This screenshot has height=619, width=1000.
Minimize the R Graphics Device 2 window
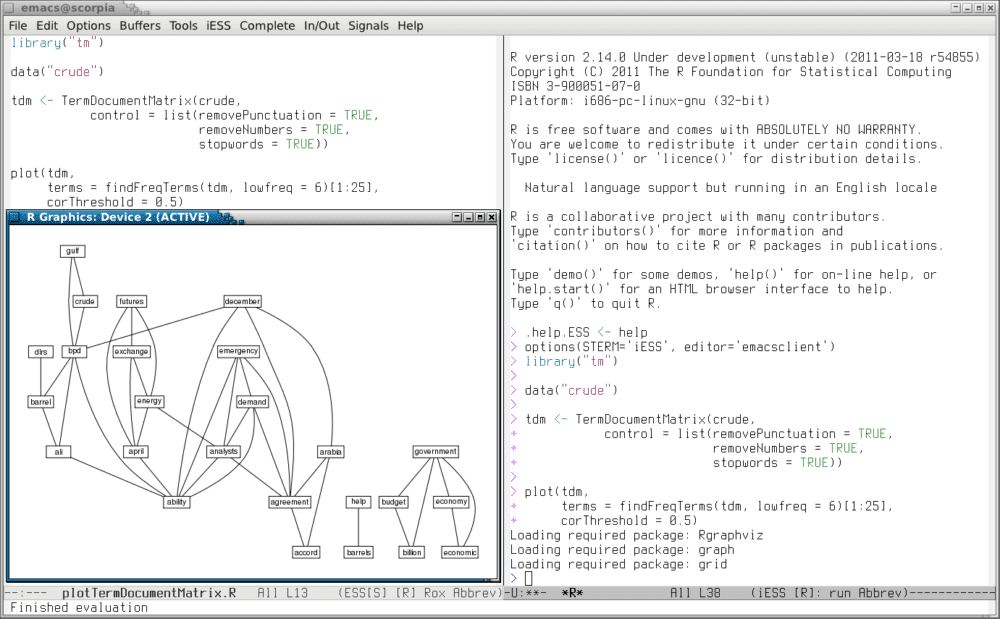tap(468, 217)
